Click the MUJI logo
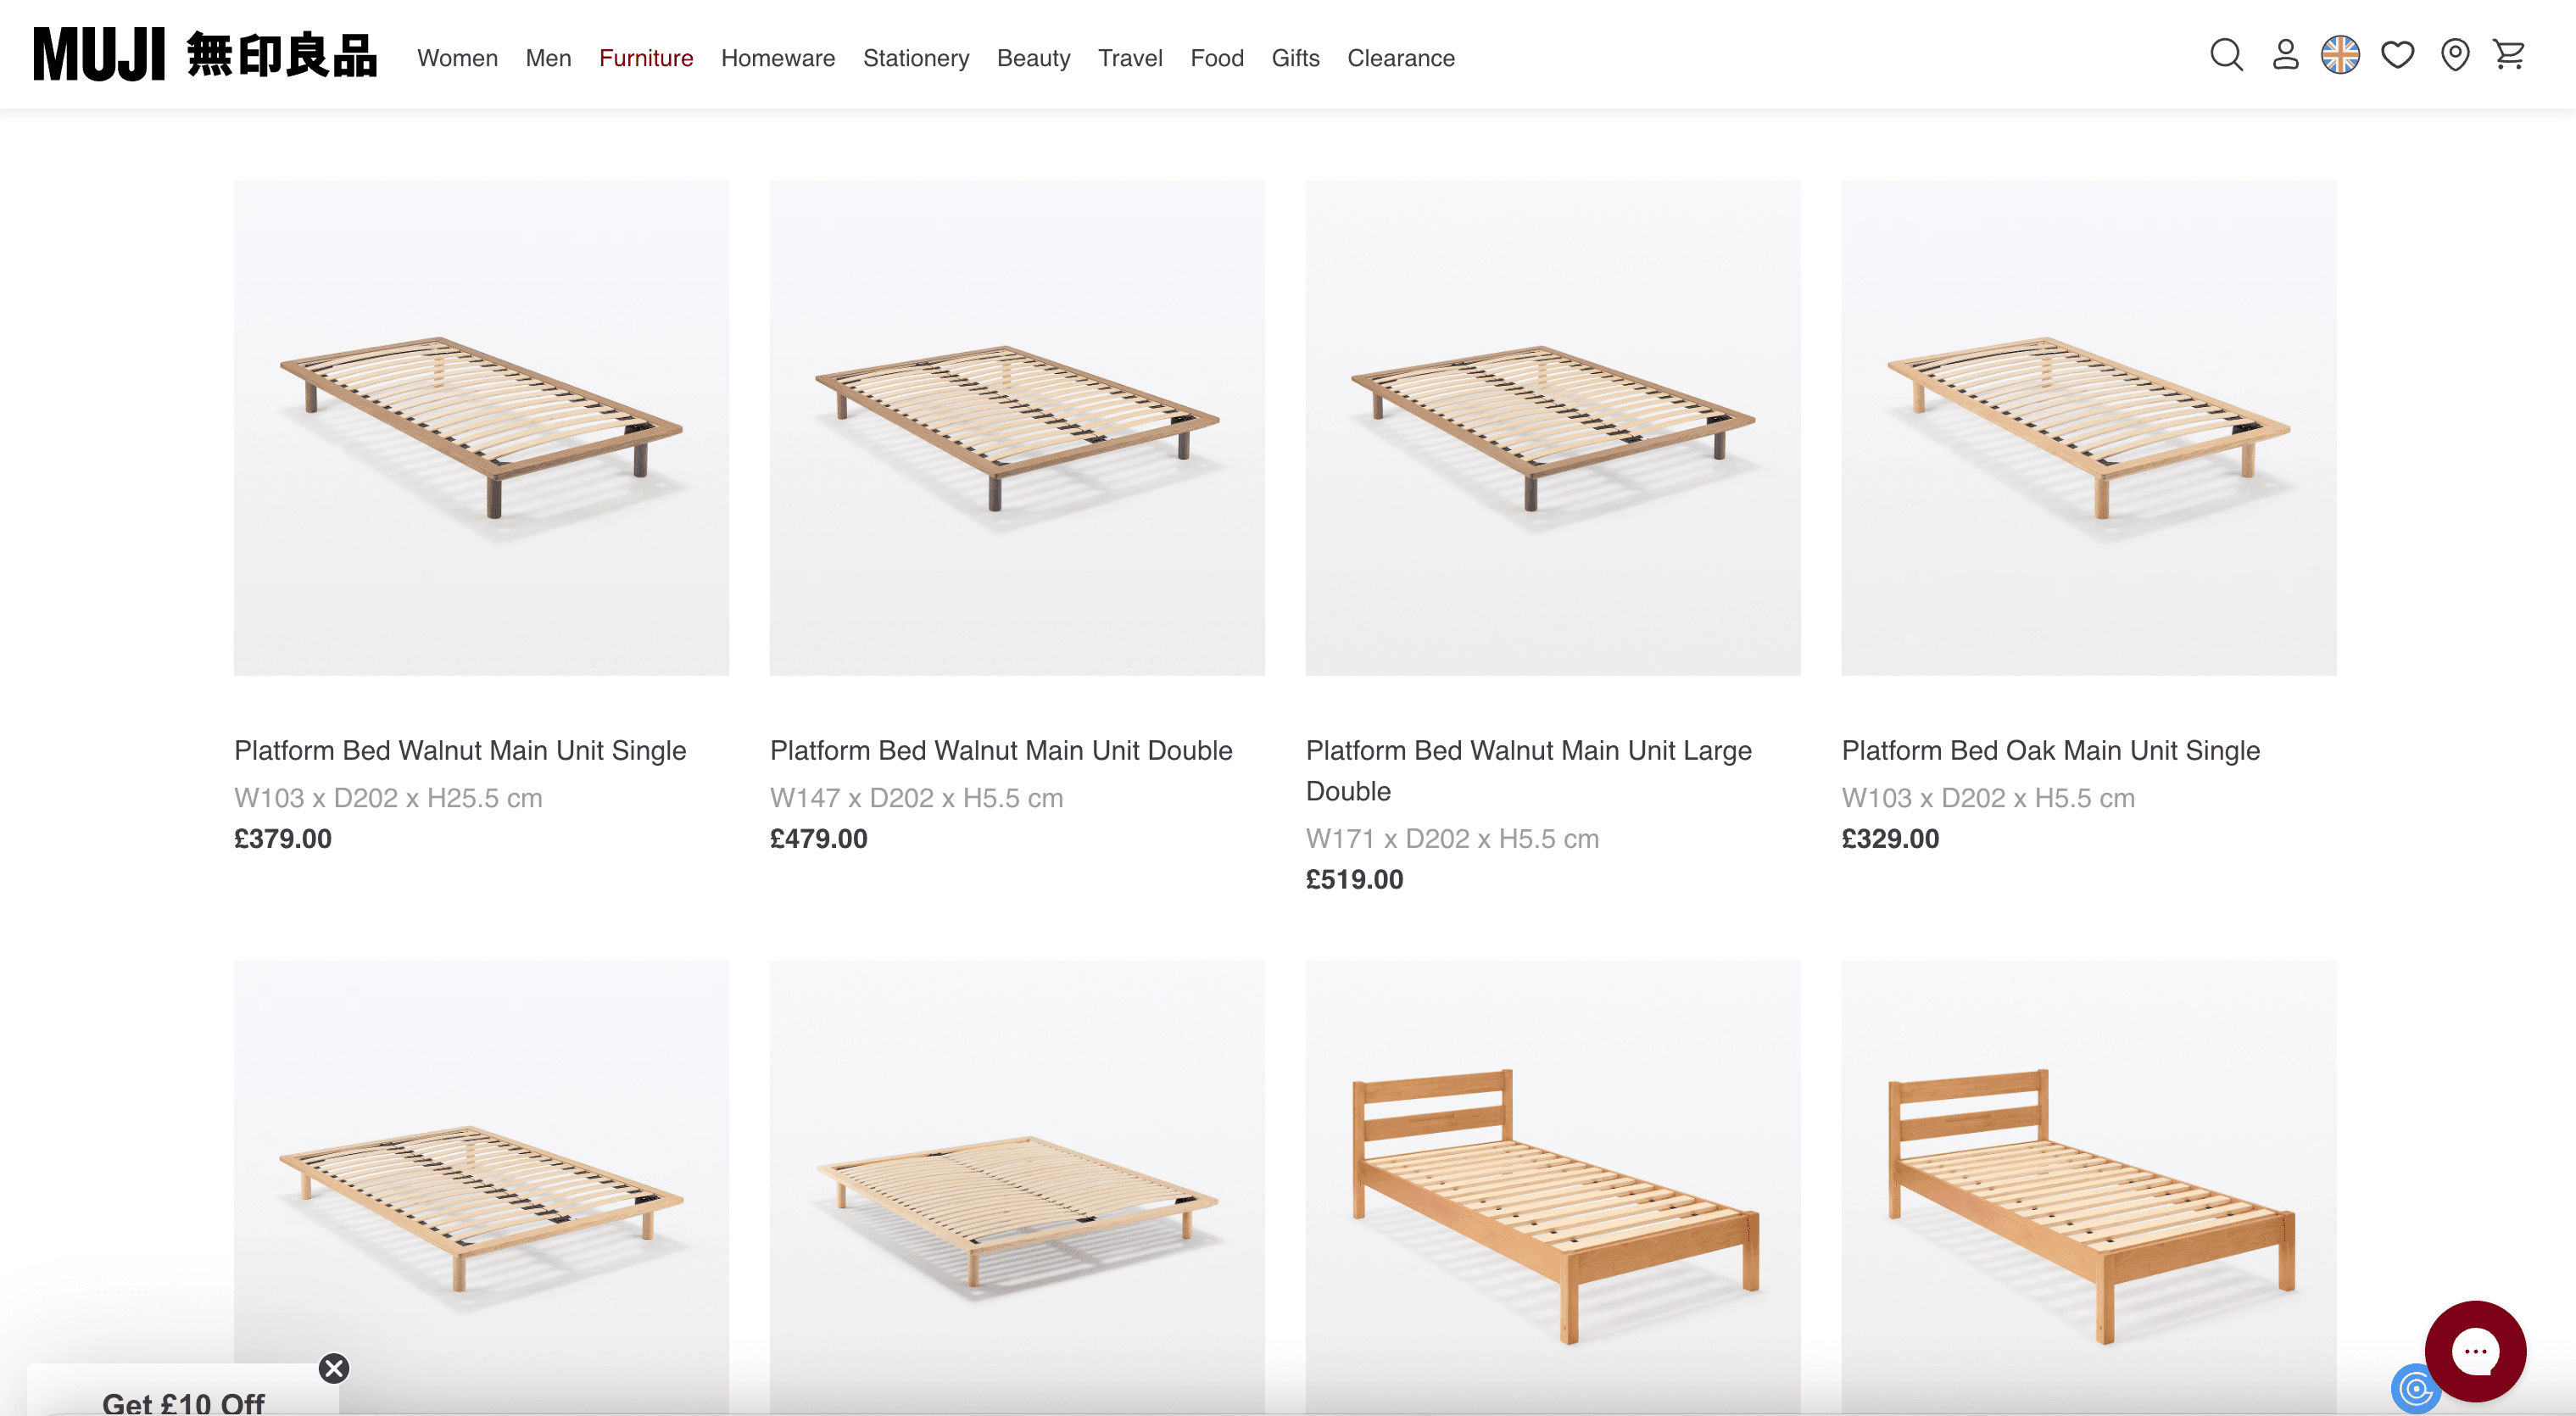Image resolution: width=2576 pixels, height=1416 pixels. (205, 55)
